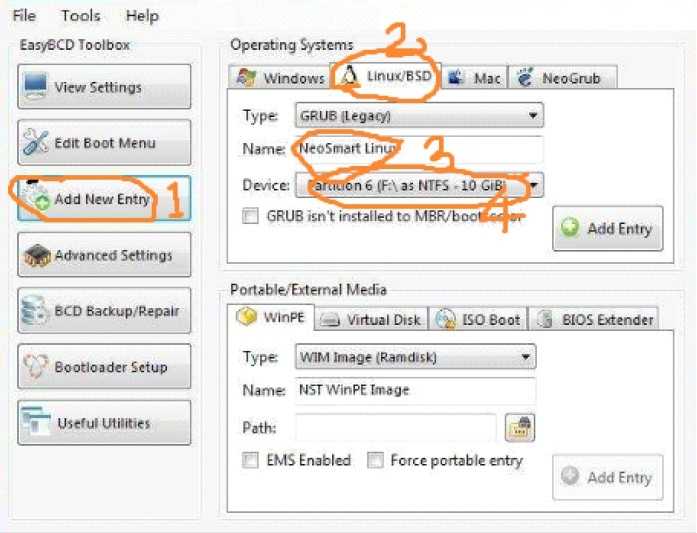Switch to the Linux/BSD tab
This screenshot has height=533, width=697.
386,76
